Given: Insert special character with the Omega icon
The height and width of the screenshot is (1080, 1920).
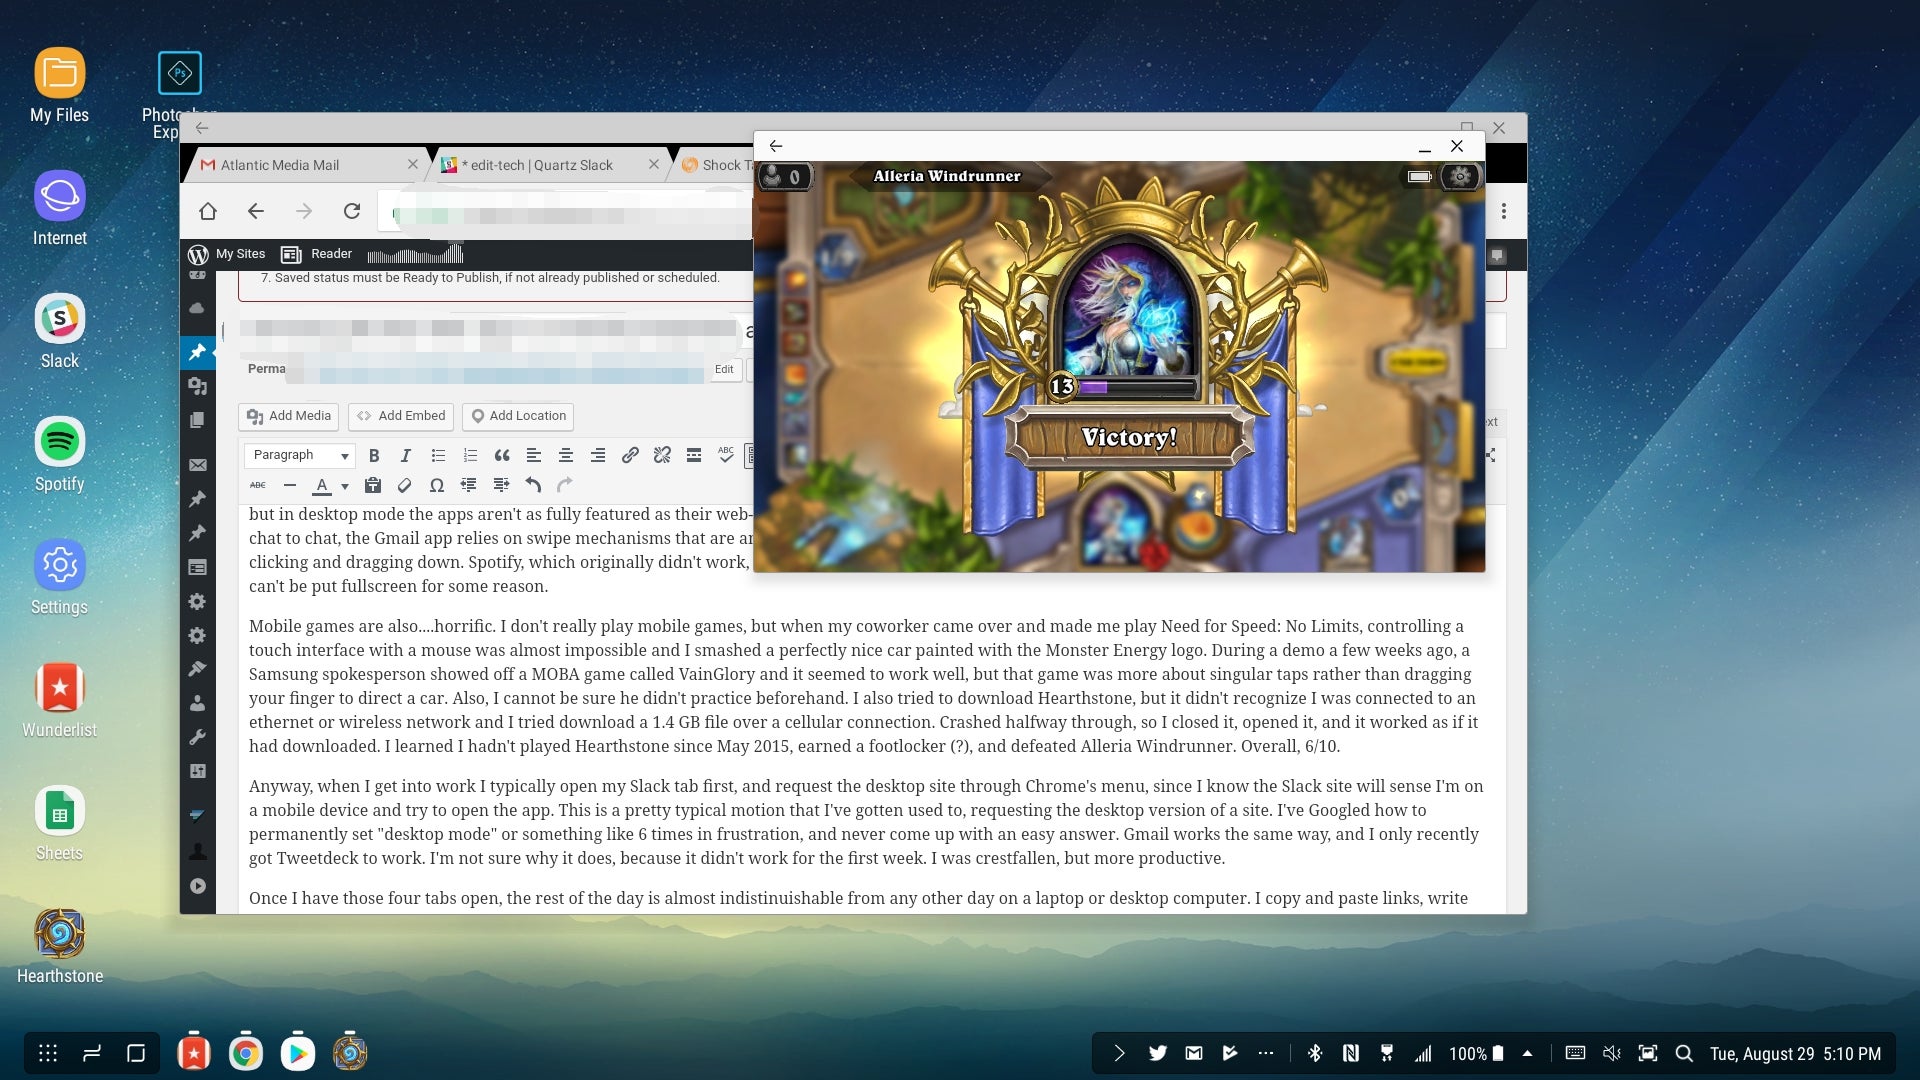Looking at the screenshot, I should pyautogui.click(x=437, y=486).
